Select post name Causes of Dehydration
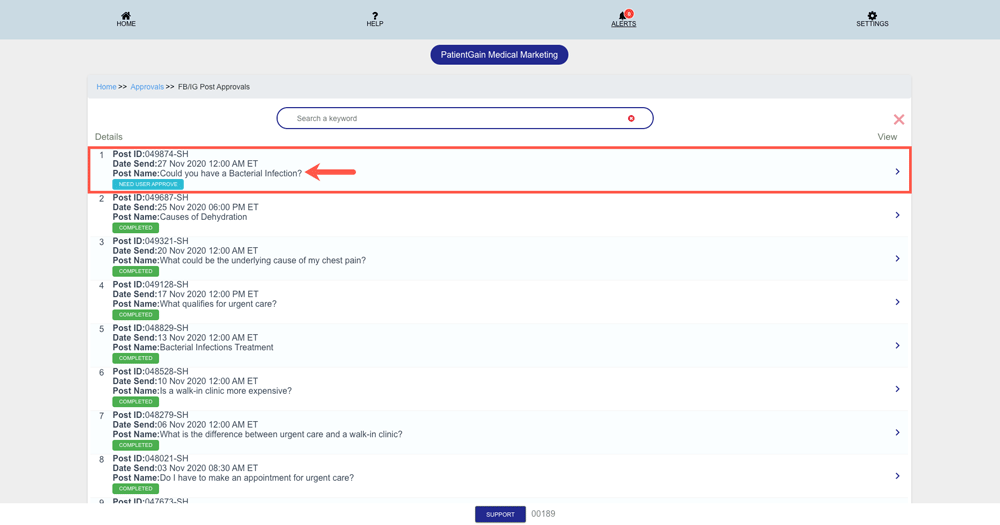1000x525 pixels. pyautogui.click(x=203, y=217)
